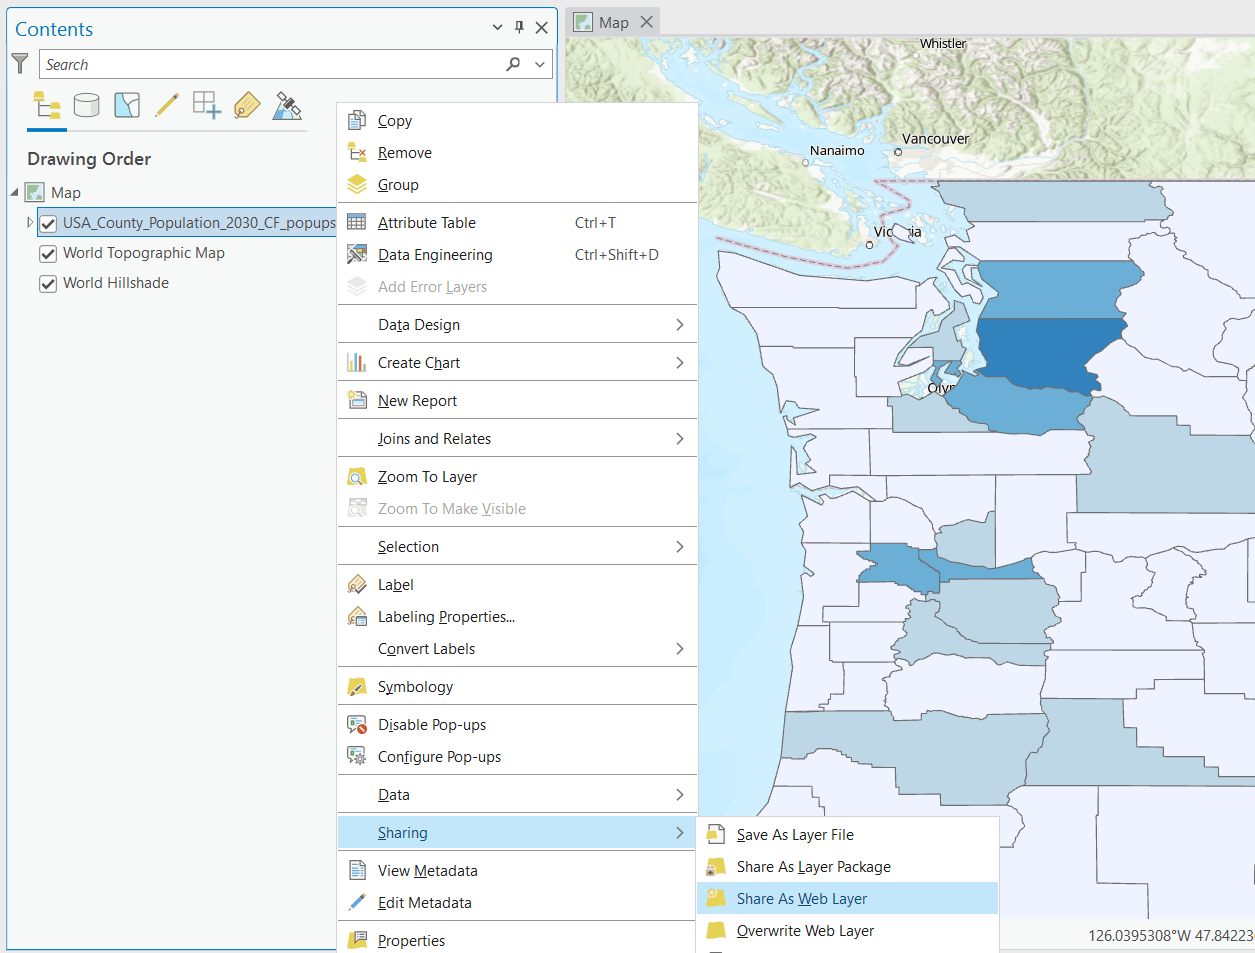
Task: Click the Symbology icon
Action: tap(357, 686)
